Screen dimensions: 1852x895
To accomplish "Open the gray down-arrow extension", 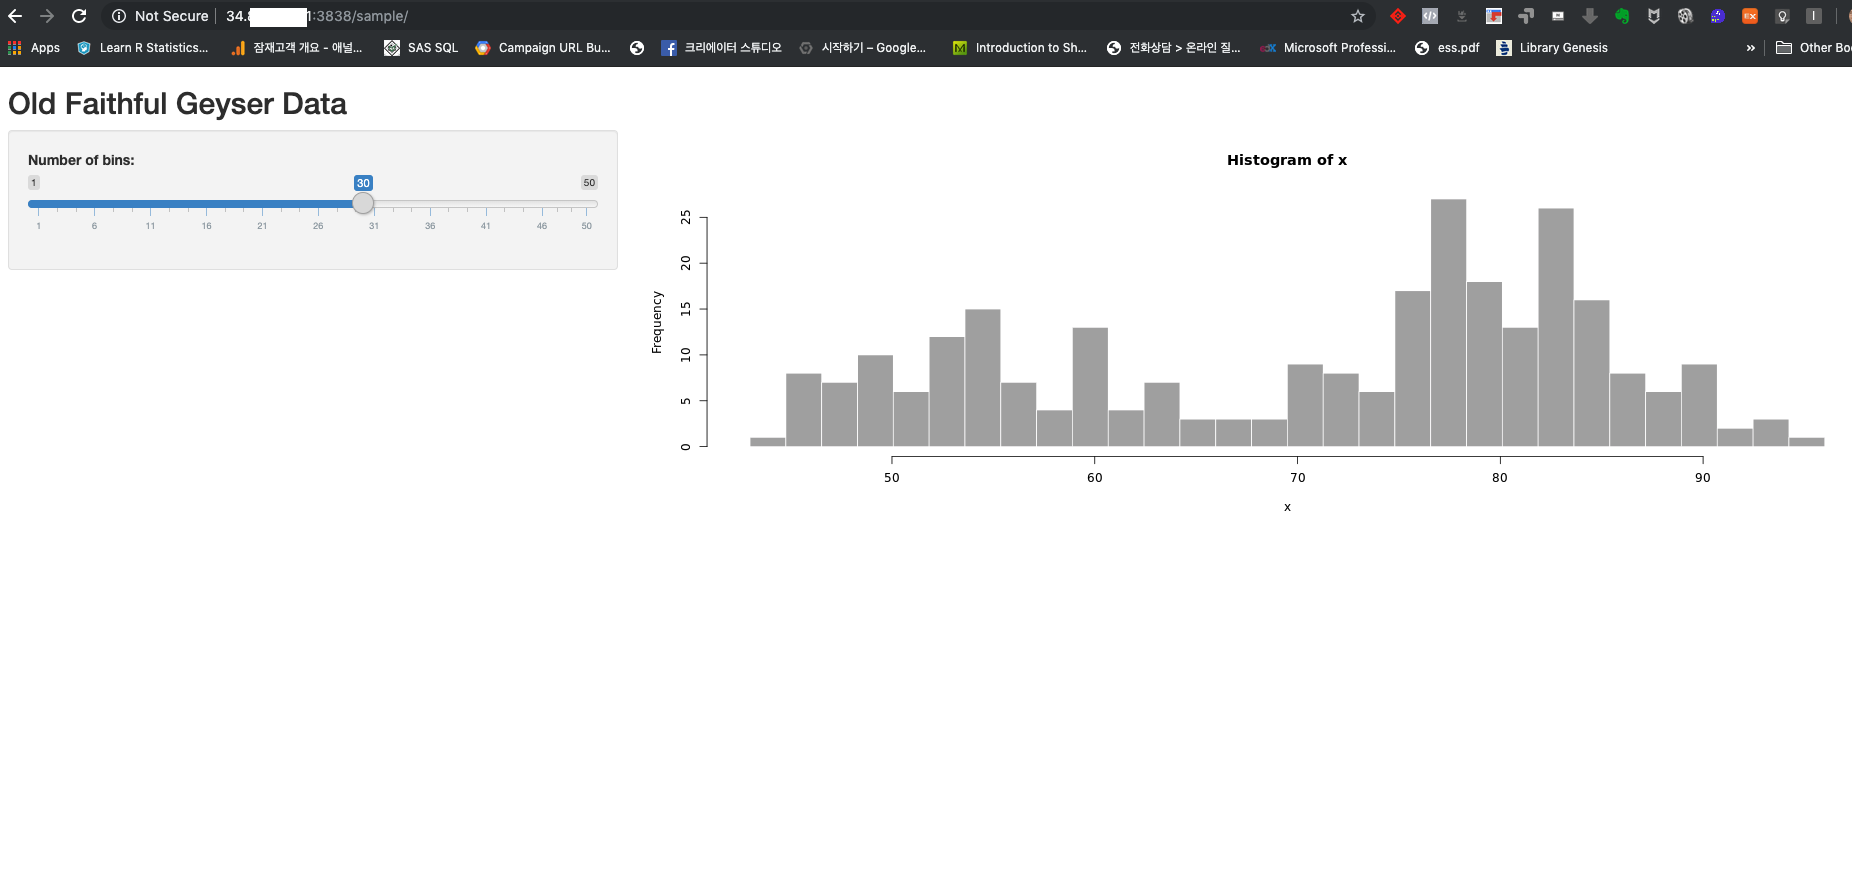I will [x=1590, y=16].
